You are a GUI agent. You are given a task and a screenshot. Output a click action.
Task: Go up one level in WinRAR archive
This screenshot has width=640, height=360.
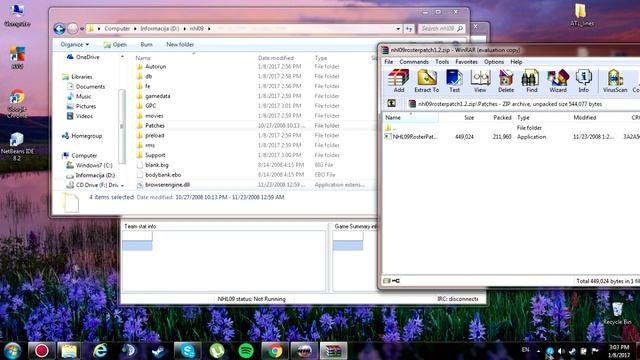[x=391, y=104]
